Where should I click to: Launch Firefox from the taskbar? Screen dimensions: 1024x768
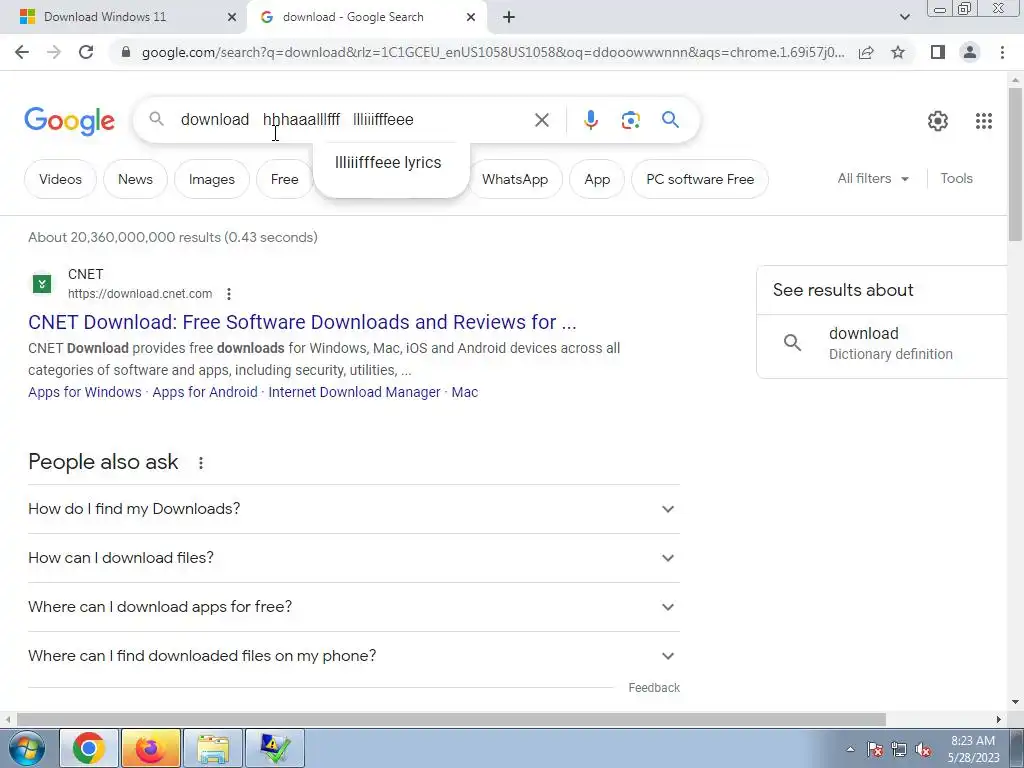click(x=151, y=748)
